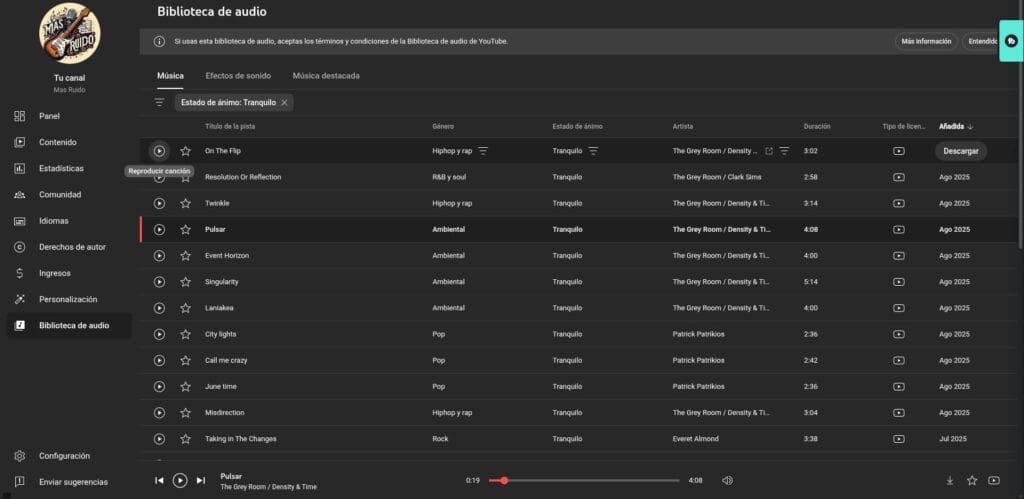Play the track On The Flip
Viewport: 1024px width, 499px height.
click(x=159, y=151)
